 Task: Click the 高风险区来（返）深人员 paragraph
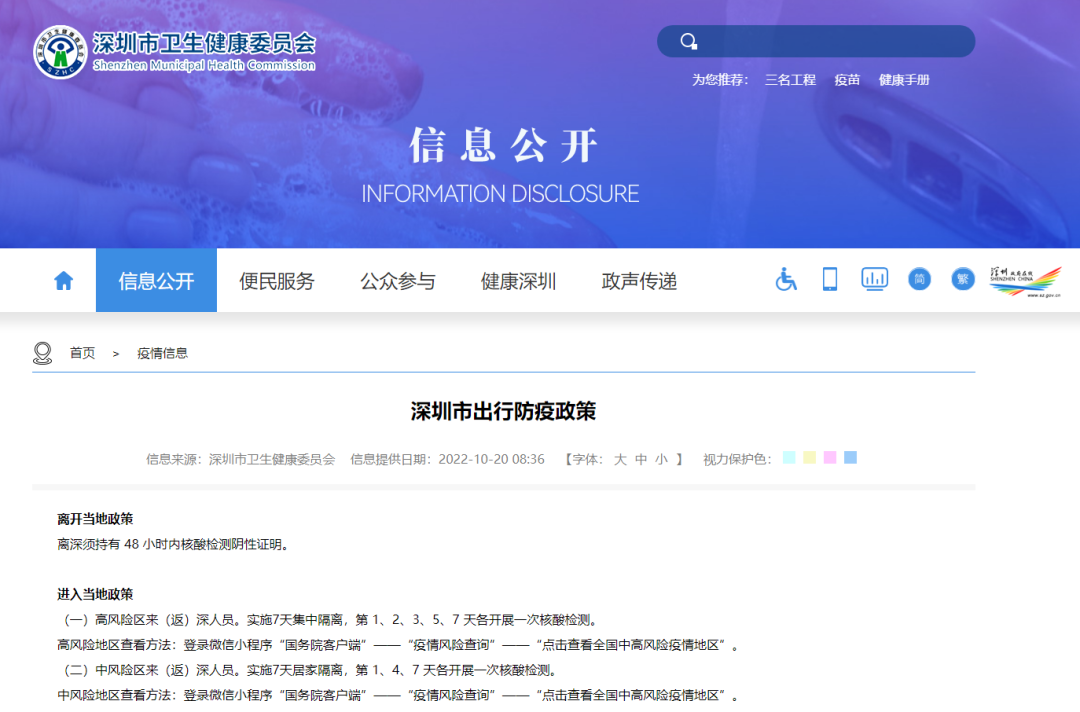(x=330, y=620)
